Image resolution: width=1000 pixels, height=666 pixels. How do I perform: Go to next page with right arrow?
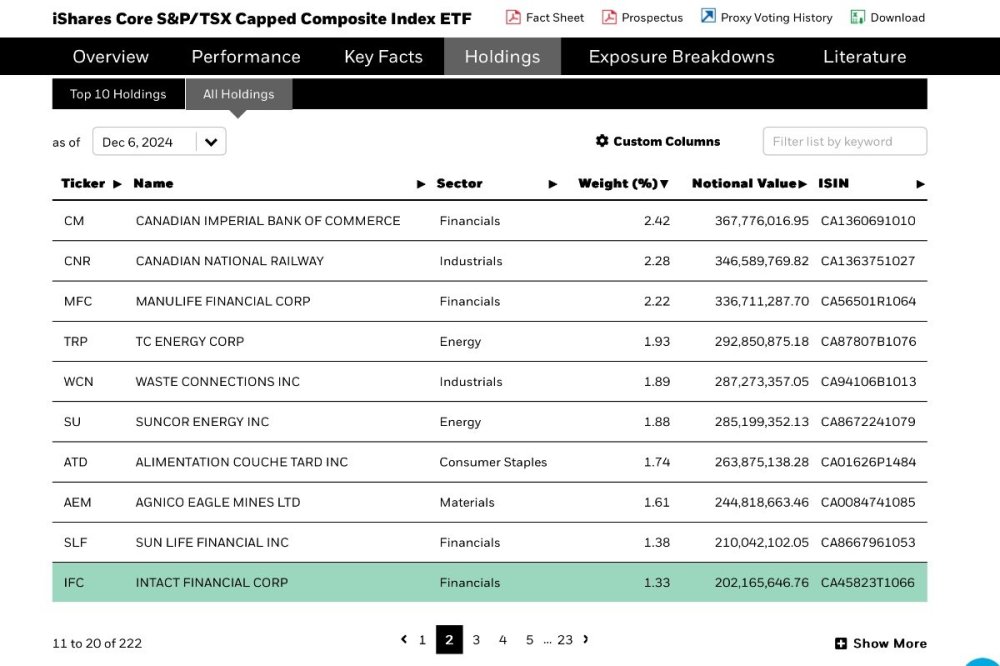pos(585,639)
